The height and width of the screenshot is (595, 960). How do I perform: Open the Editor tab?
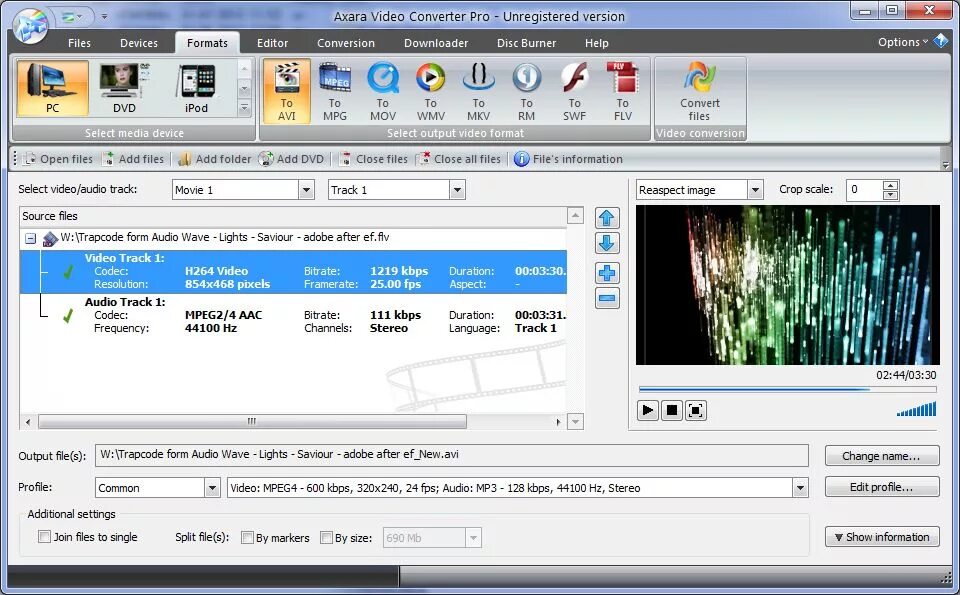[272, 43]
